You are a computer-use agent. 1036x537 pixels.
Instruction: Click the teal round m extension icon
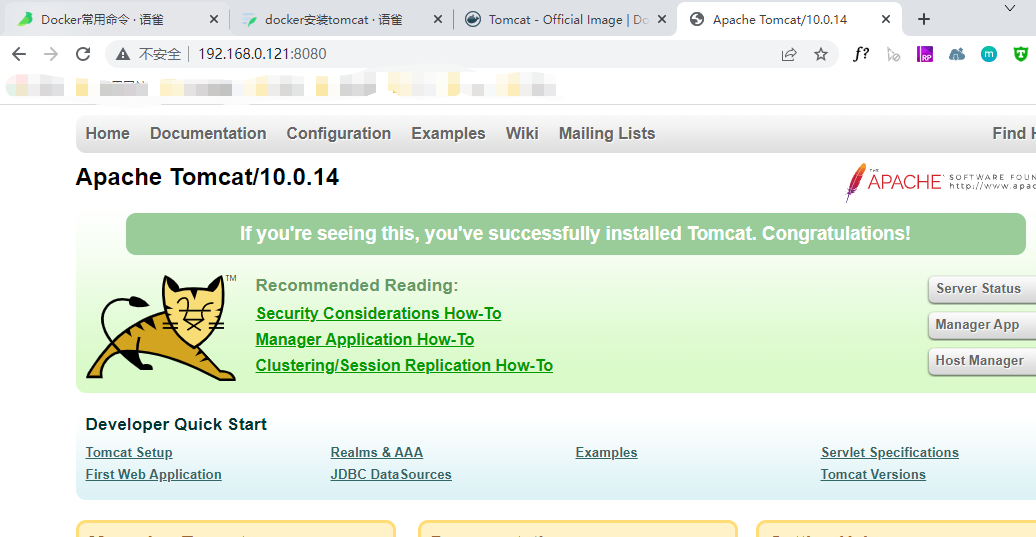click(x=989, y=54)
